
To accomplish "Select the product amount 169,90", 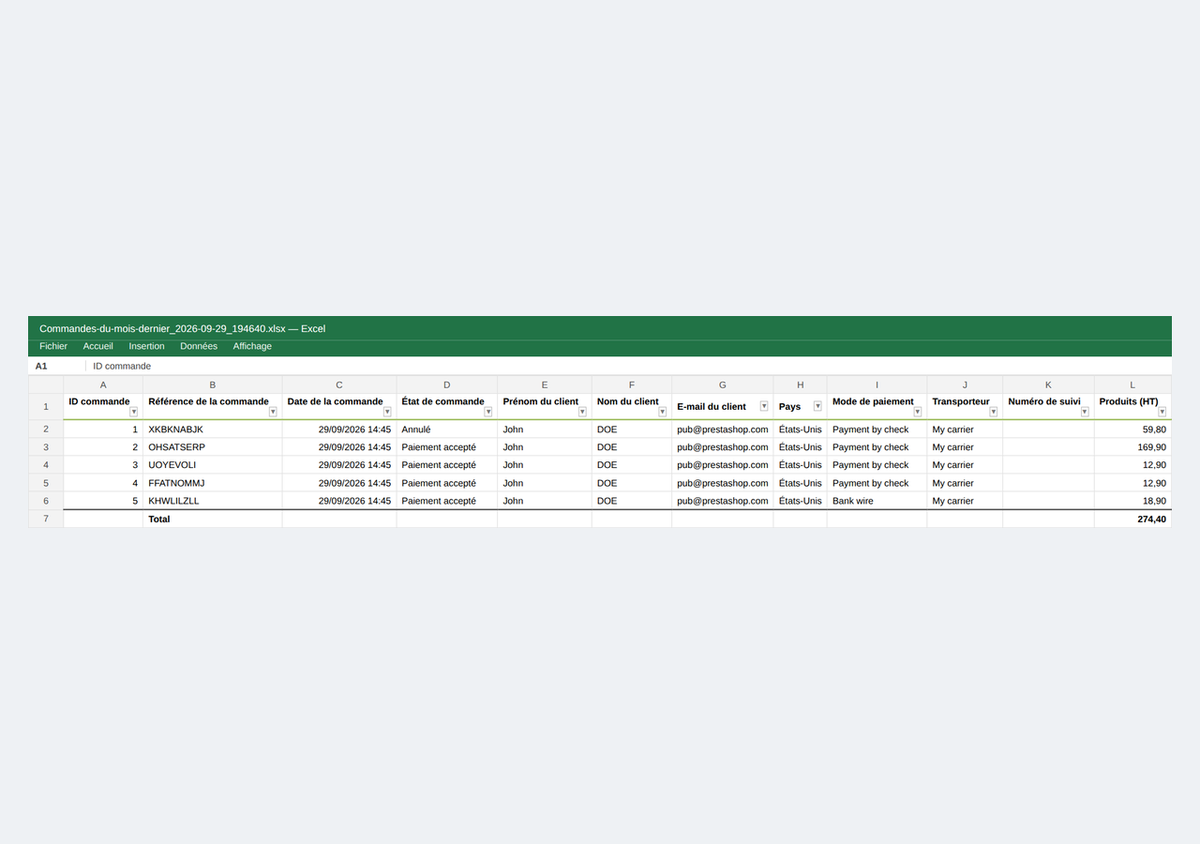I will click(x=1132, y=447).
